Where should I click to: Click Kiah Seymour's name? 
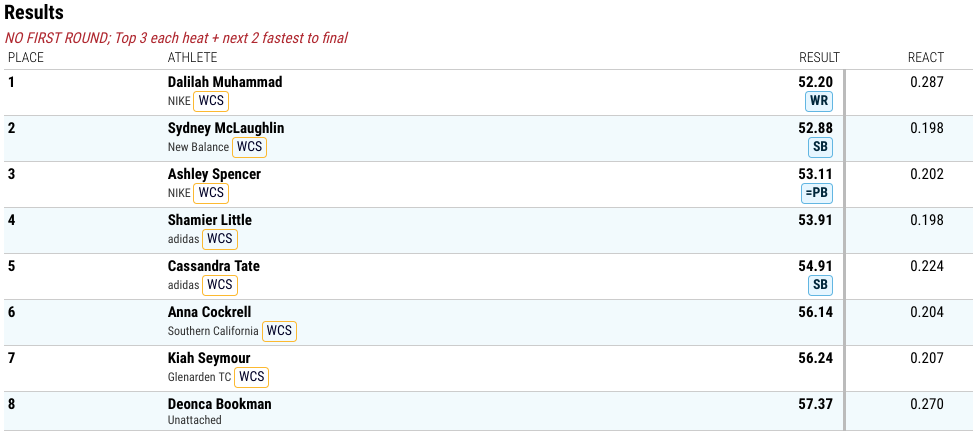pyautogui.click(x=208, y=358)
